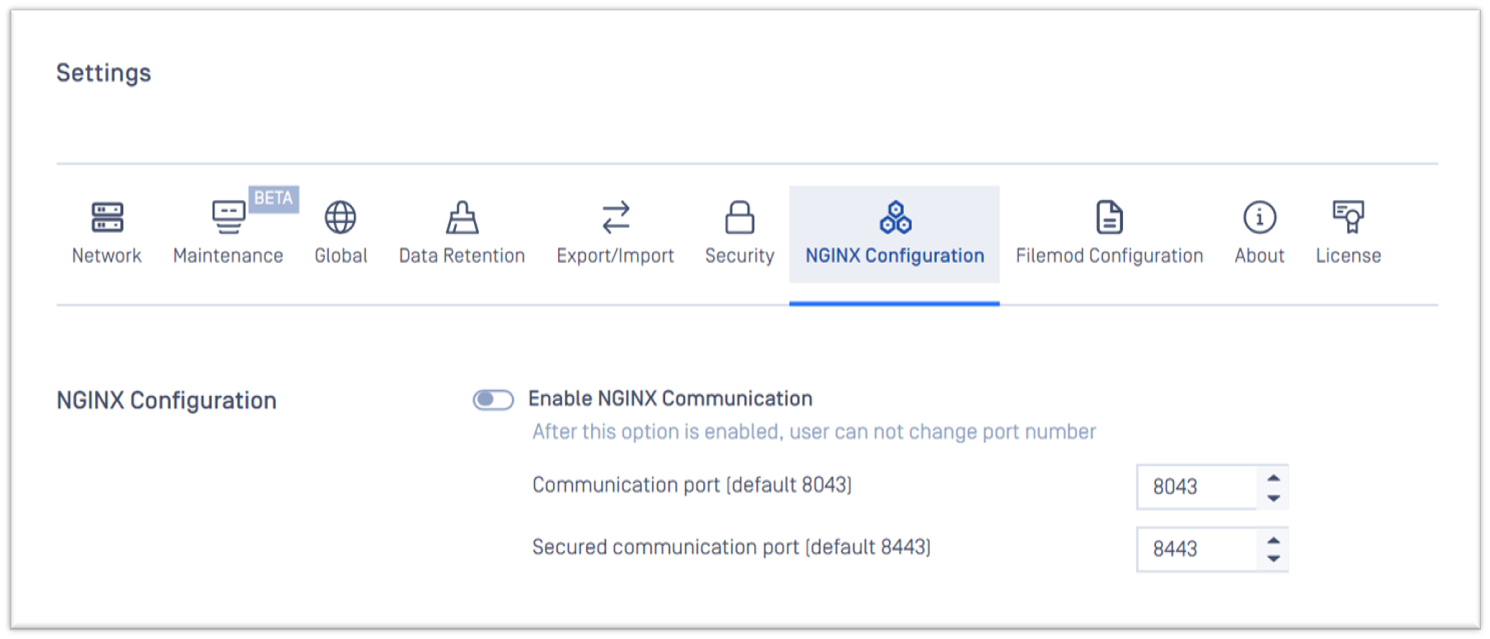Click the "Enable NGINX Communication" label
The width and height of the screenshot is (1490, 639).
670,399
